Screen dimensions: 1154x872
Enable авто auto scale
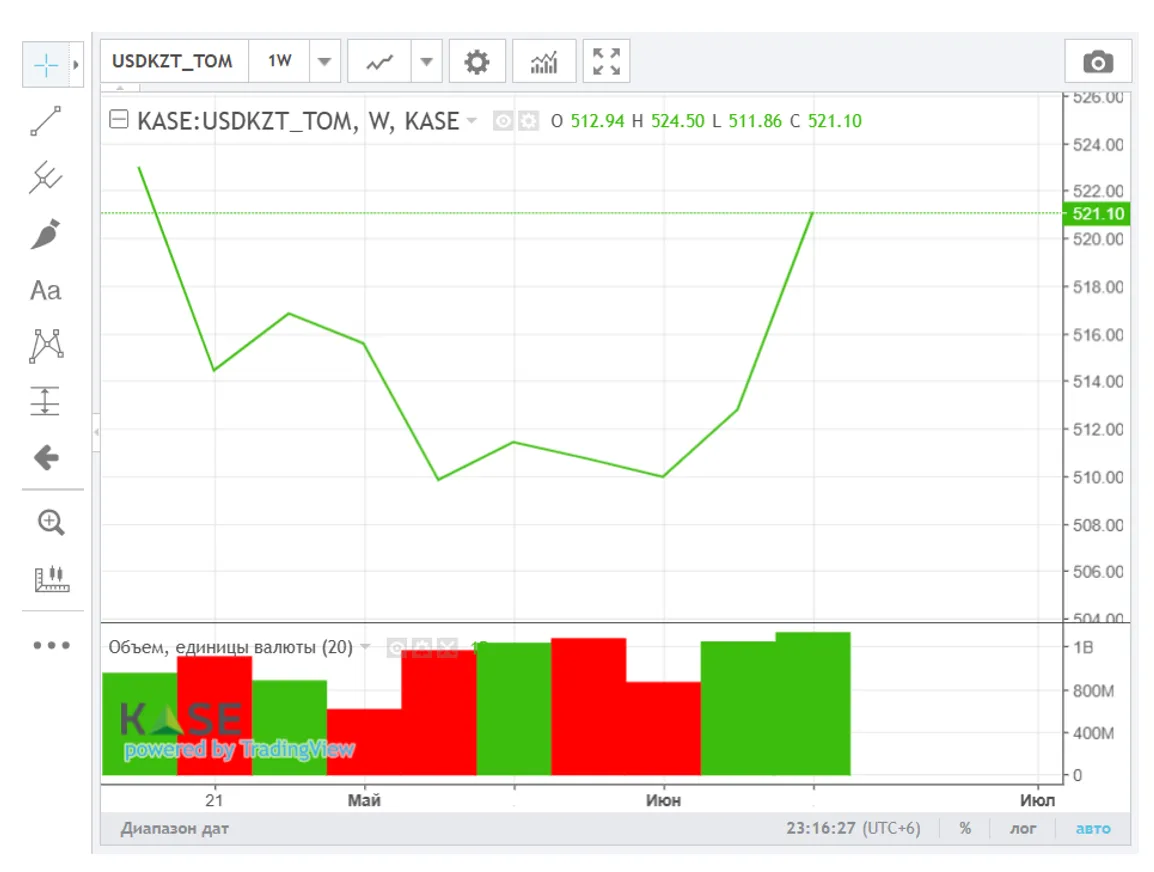point(1093,828)
